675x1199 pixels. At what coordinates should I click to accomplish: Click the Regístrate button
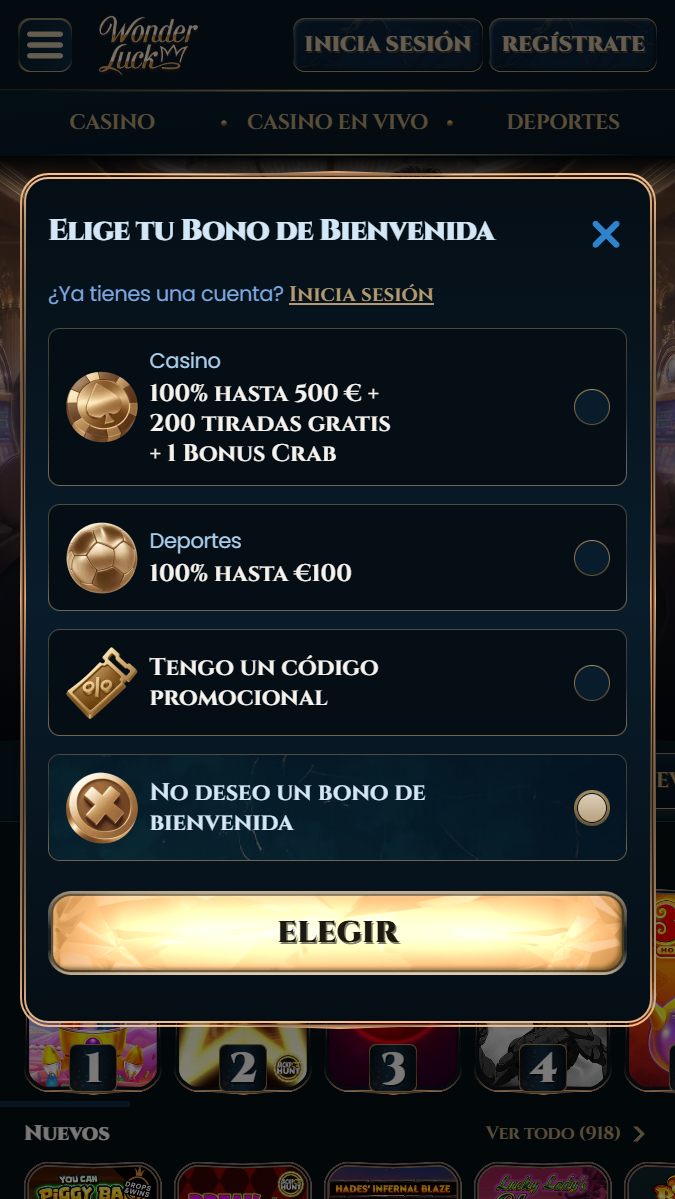click(573, 45)
